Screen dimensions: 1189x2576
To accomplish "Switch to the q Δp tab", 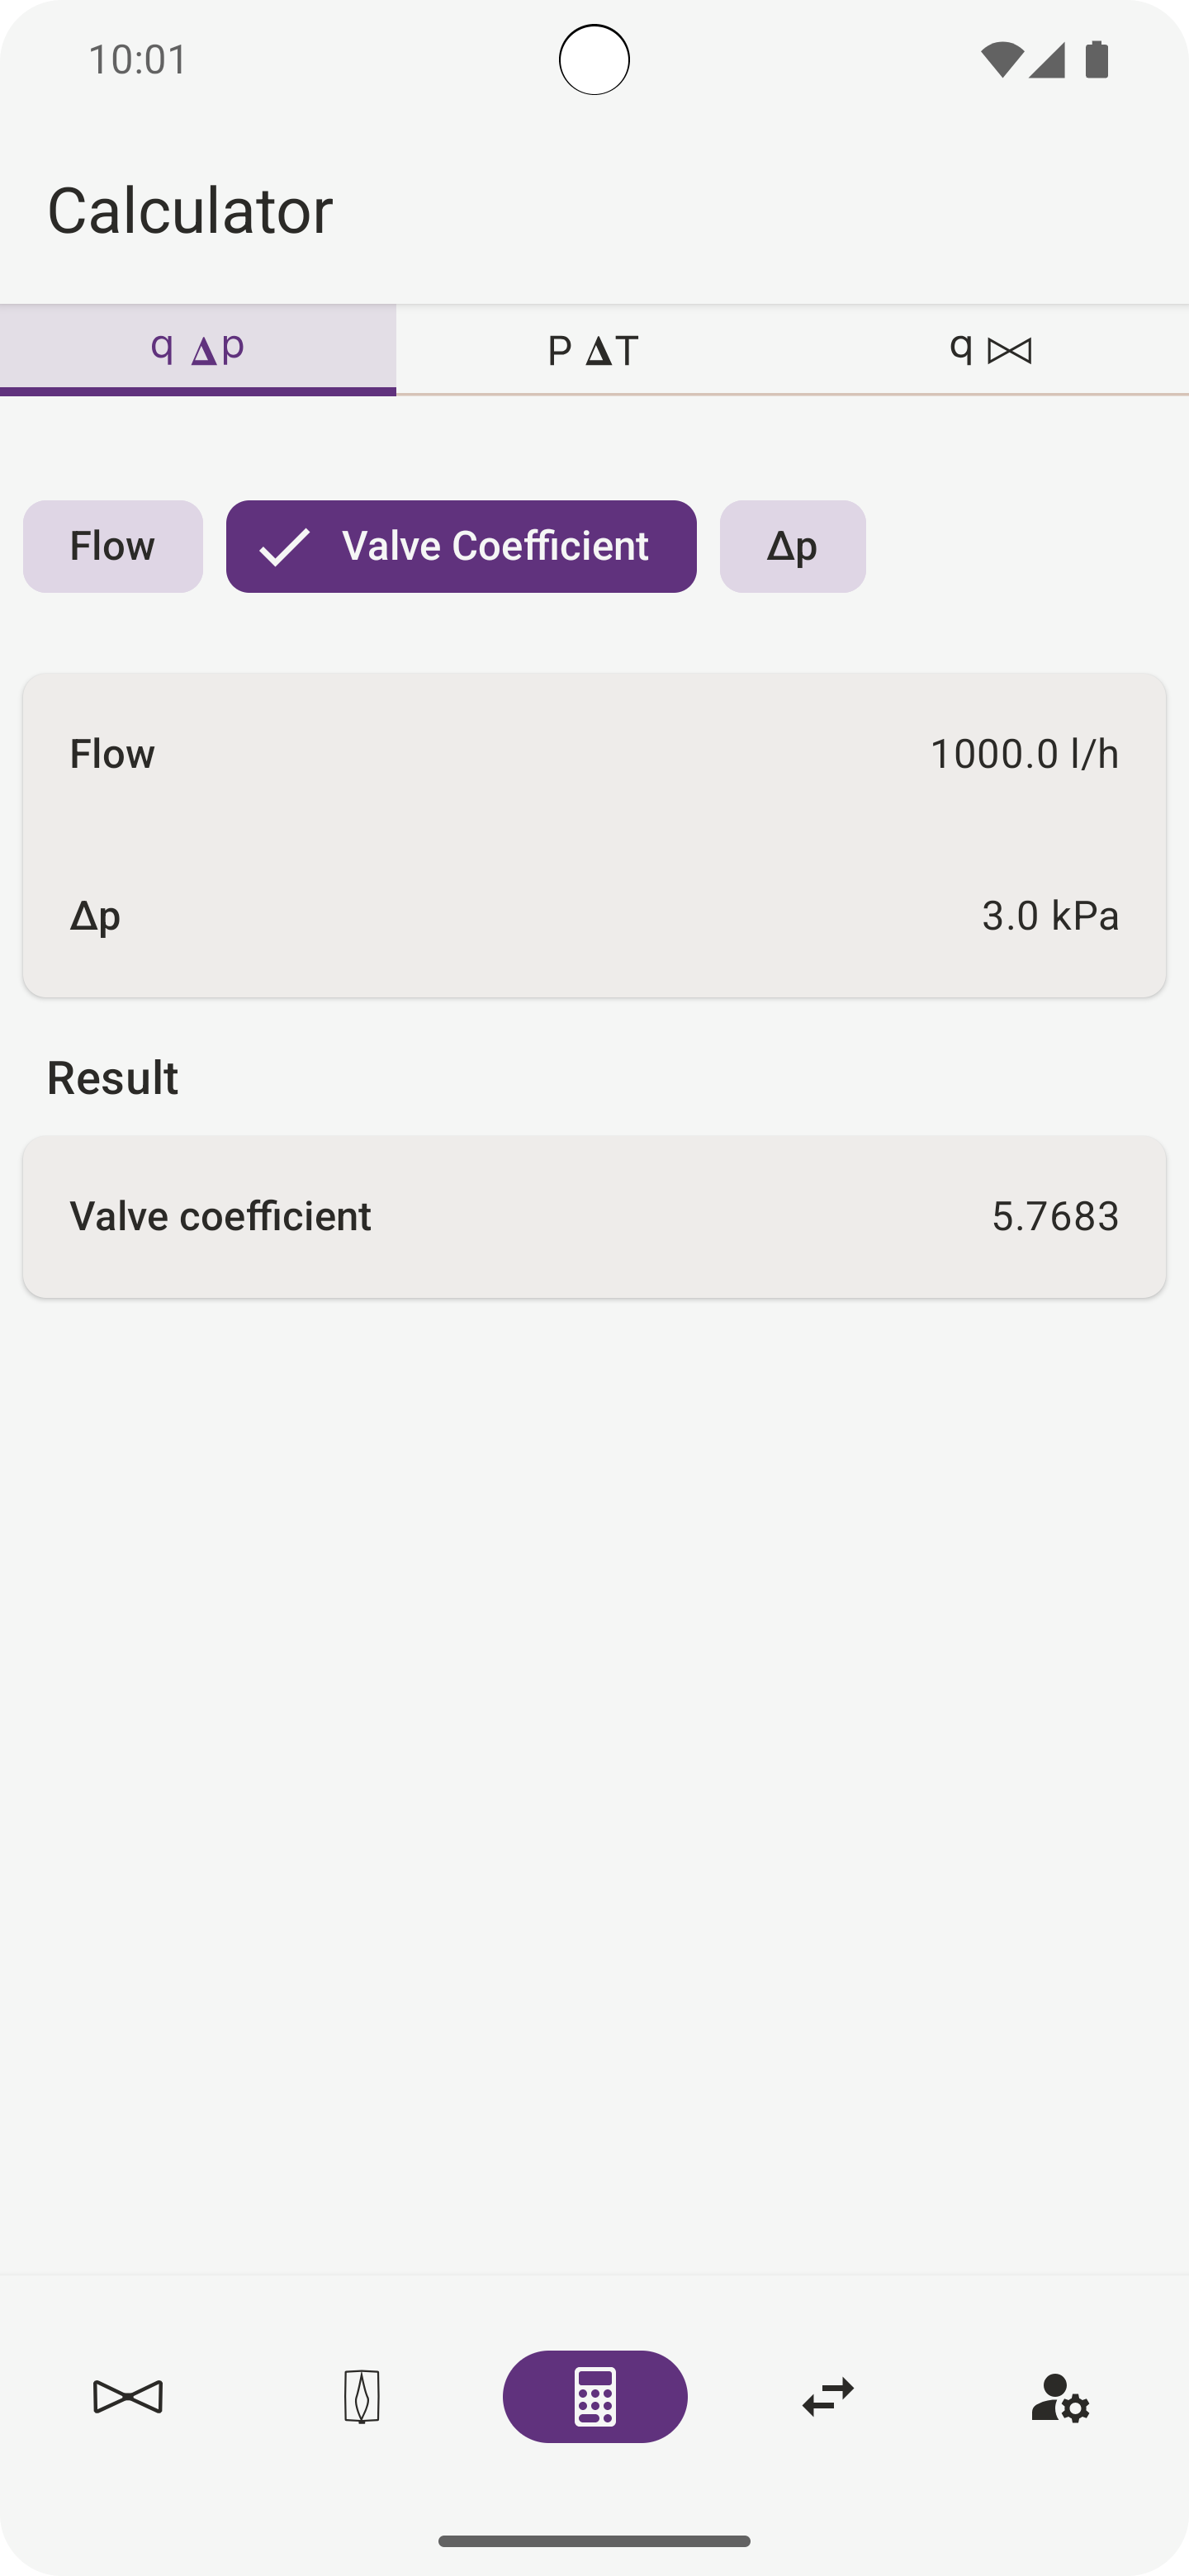I will [x=198, y=350].
